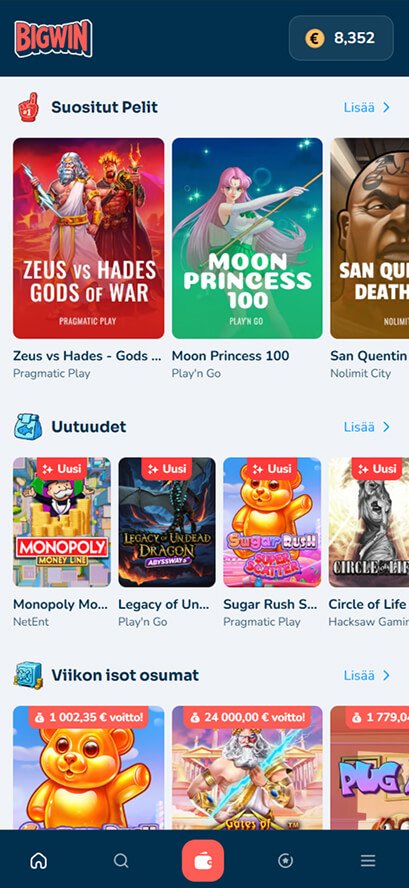Expand Viikon isot osumat via Lisää
The image size is (409, 888).
coord(367,675)
